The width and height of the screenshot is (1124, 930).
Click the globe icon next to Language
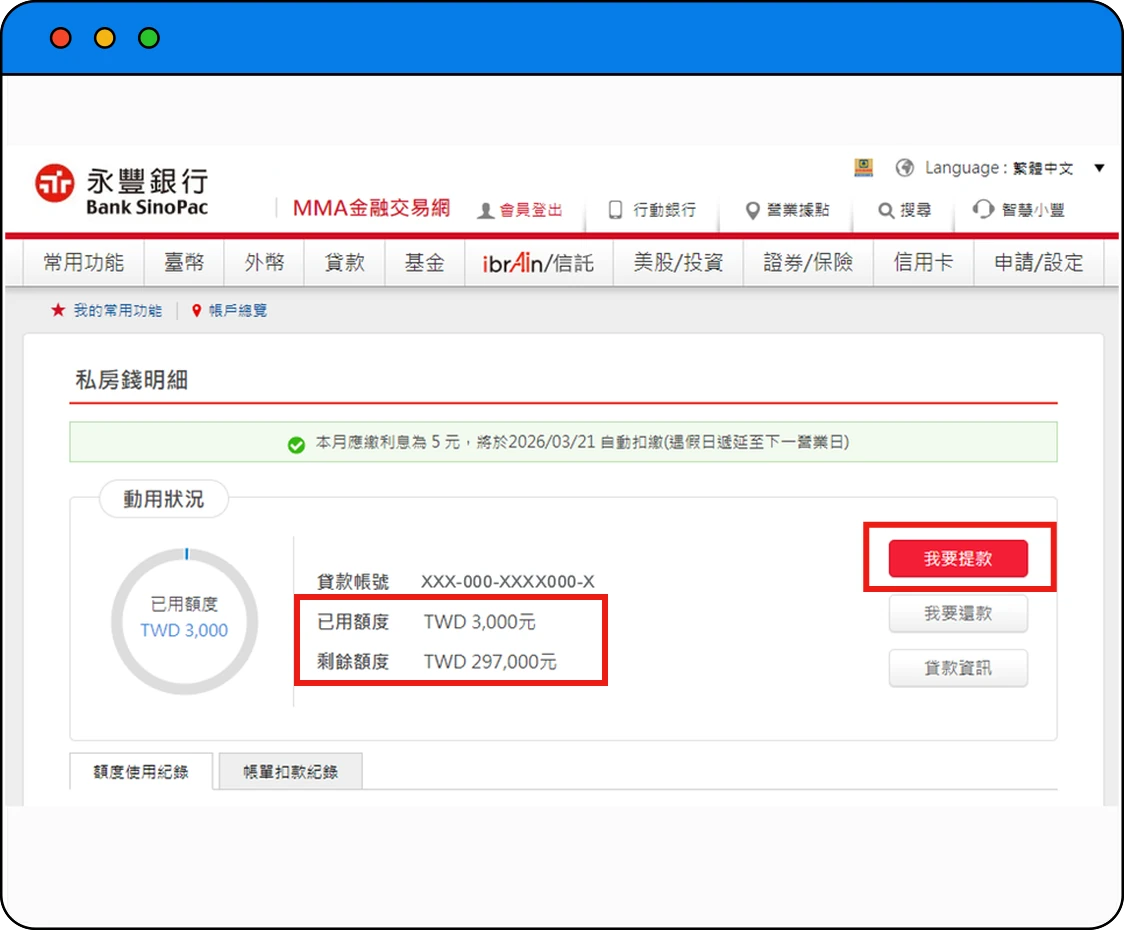click(x=905, y=168)
